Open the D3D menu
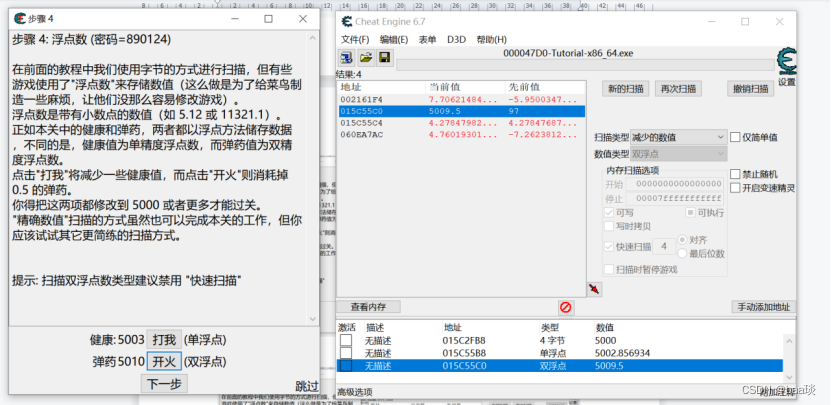Image resolution: width=831 pixels, height=405 pixels. tap(456, 40)
